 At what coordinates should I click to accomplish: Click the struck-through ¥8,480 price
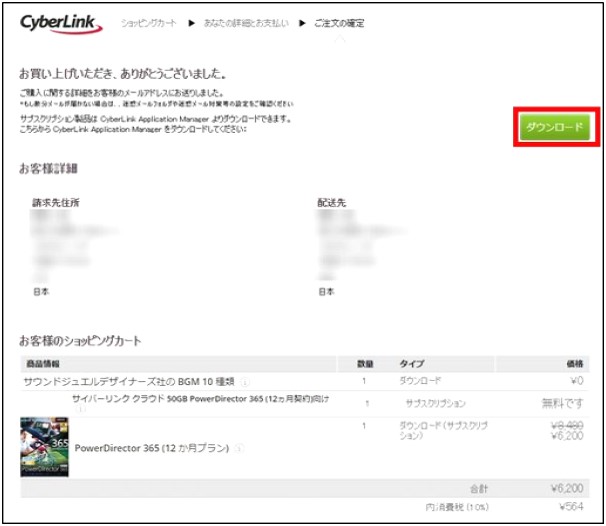(567, 426)
